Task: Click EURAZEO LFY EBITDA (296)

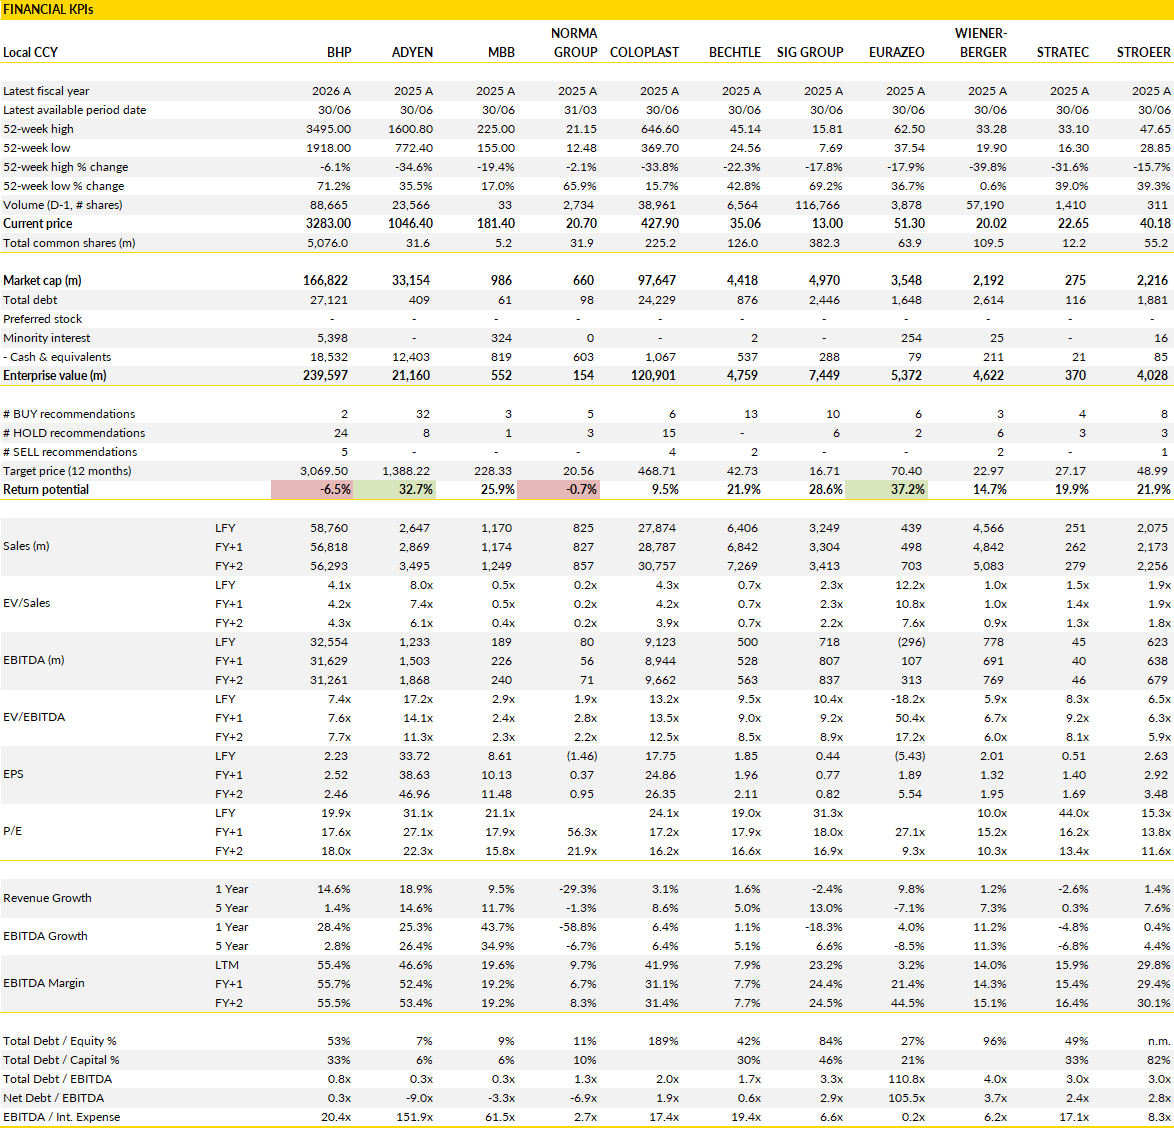Action: click(910, 642)
